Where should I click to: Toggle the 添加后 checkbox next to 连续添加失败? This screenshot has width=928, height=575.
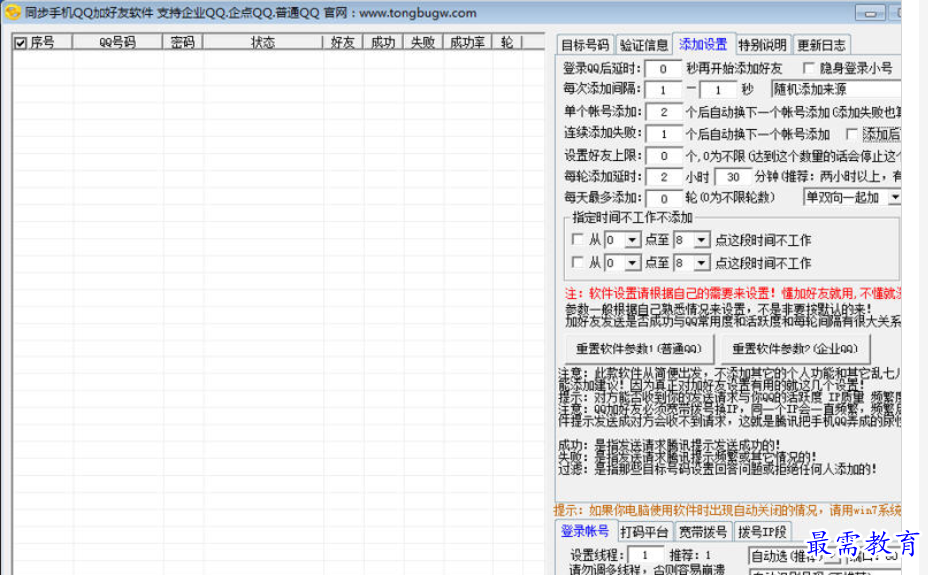coord(852,134)
